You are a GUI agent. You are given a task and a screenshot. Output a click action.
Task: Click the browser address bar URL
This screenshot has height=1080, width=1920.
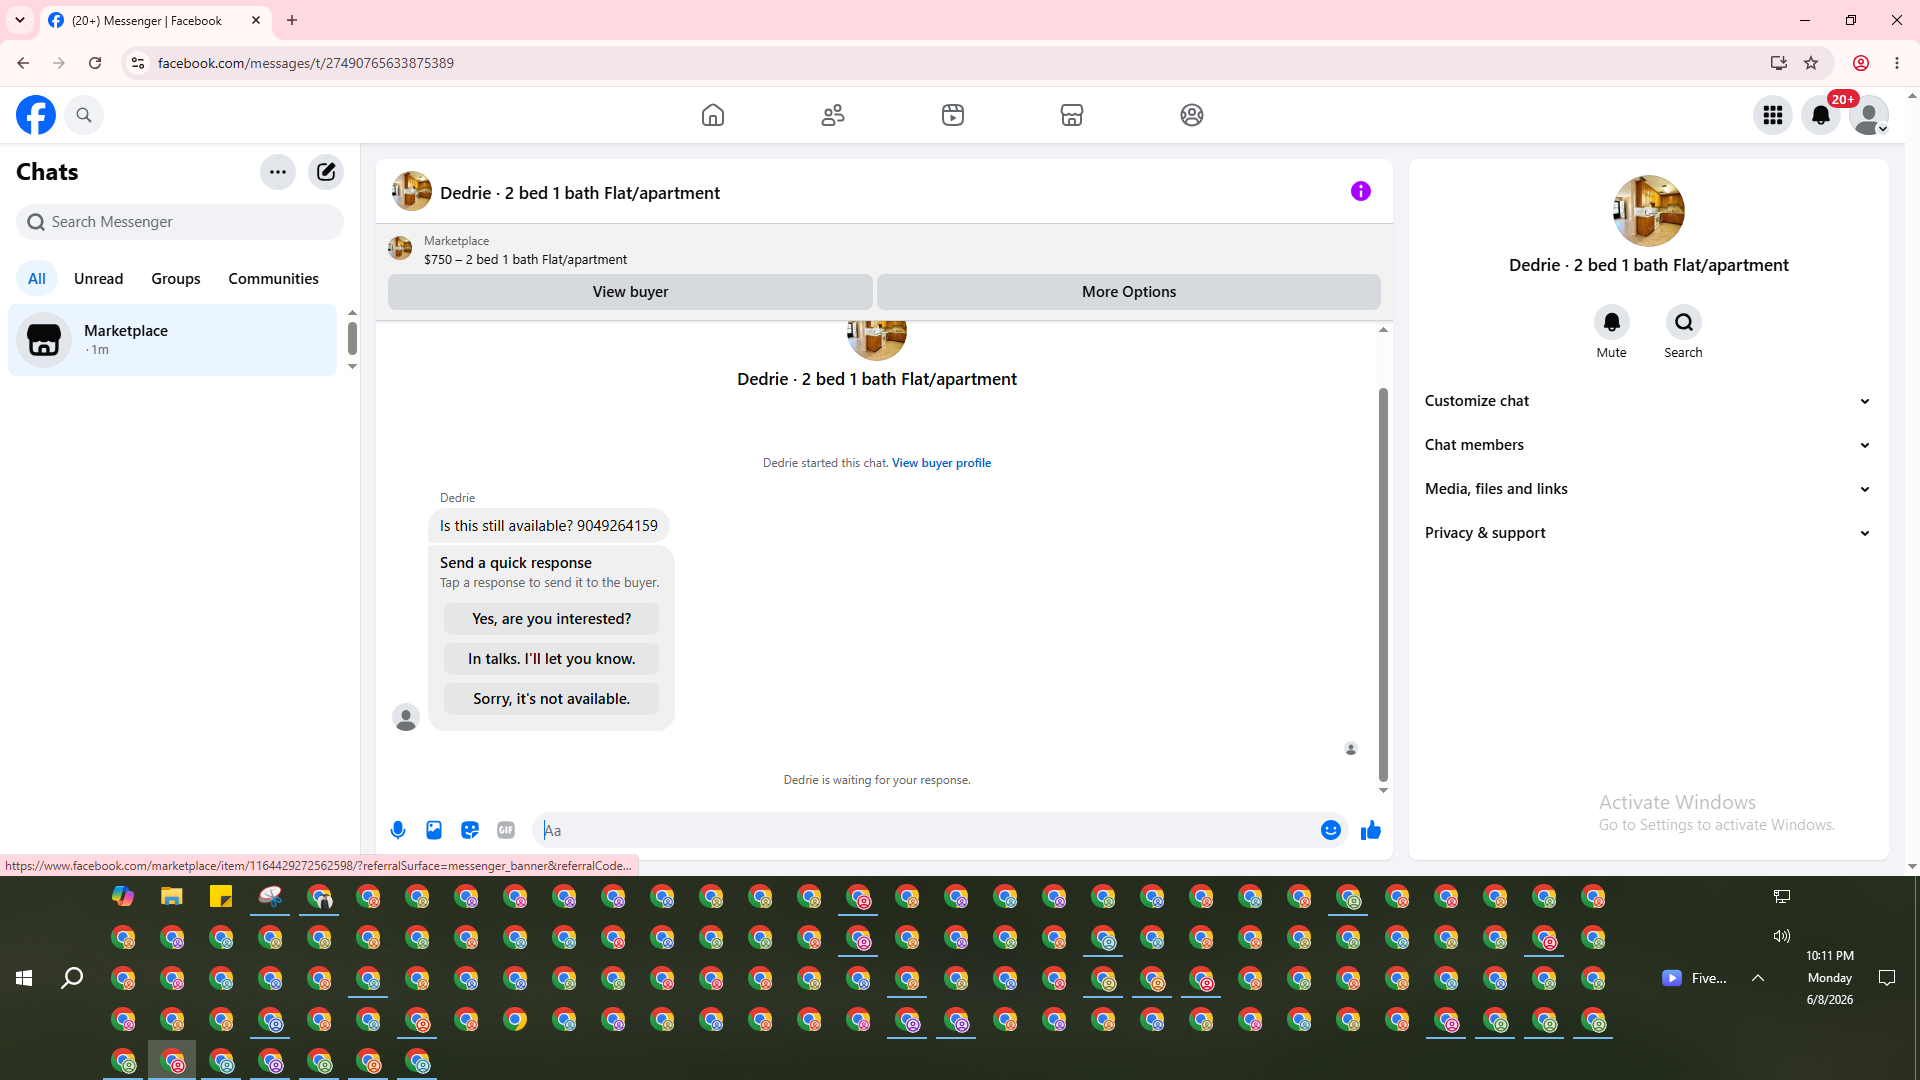click(x=306, y=63)
